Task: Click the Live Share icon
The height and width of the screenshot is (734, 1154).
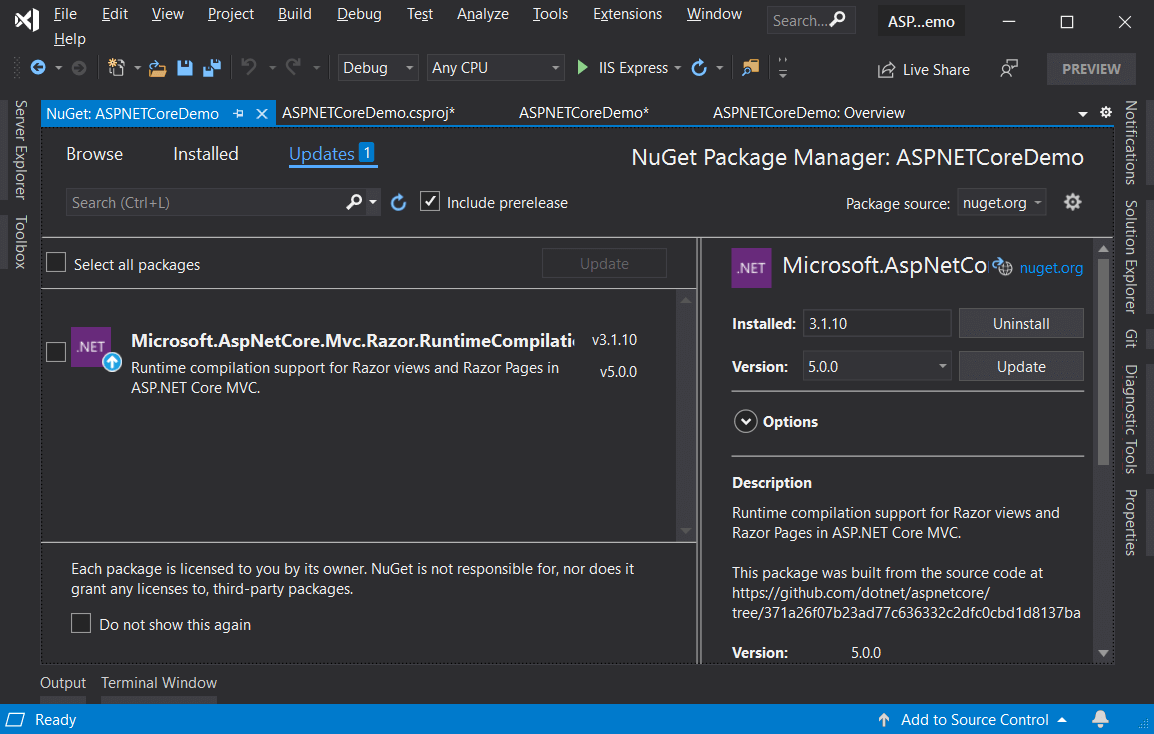Action: click(886, 70)
